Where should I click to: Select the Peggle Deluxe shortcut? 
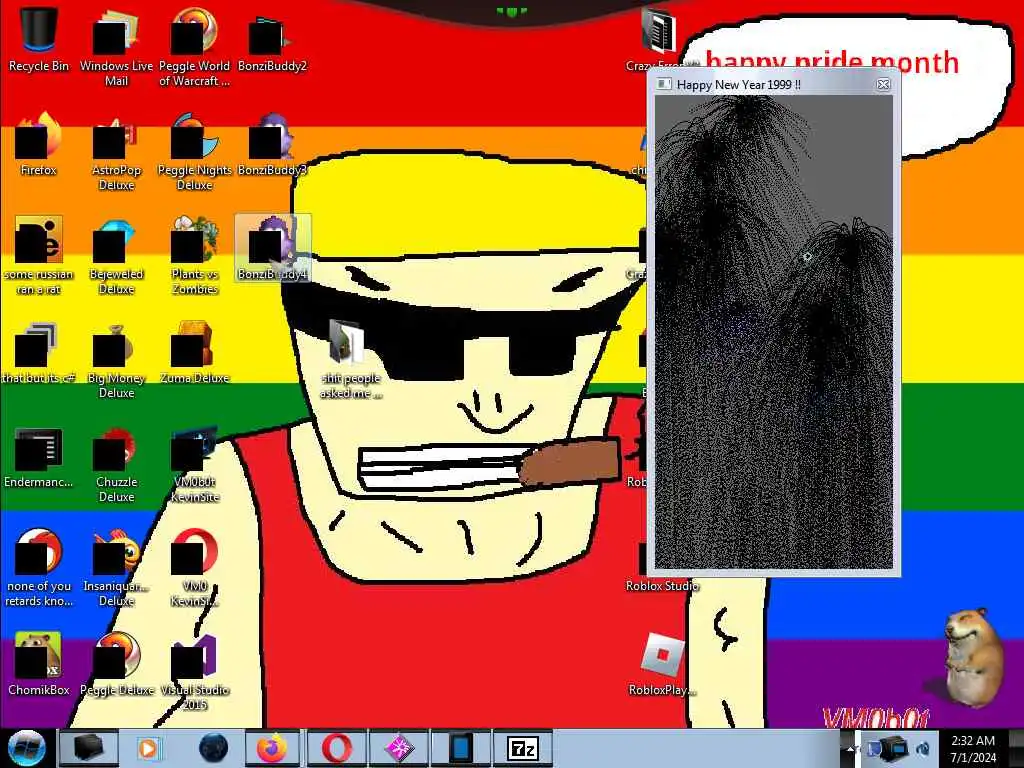tap(116, 664)
